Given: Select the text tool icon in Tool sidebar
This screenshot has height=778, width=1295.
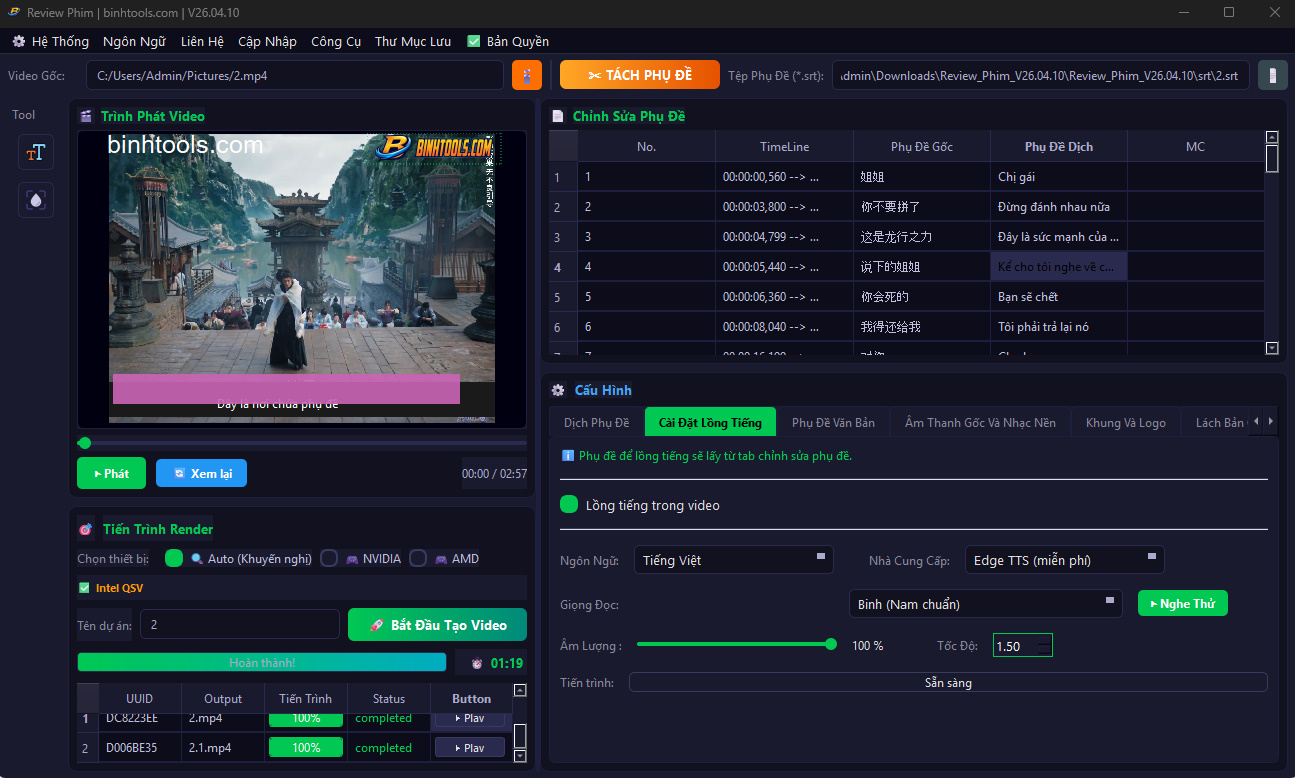Looking at the screenshot, I should (36, 153).
